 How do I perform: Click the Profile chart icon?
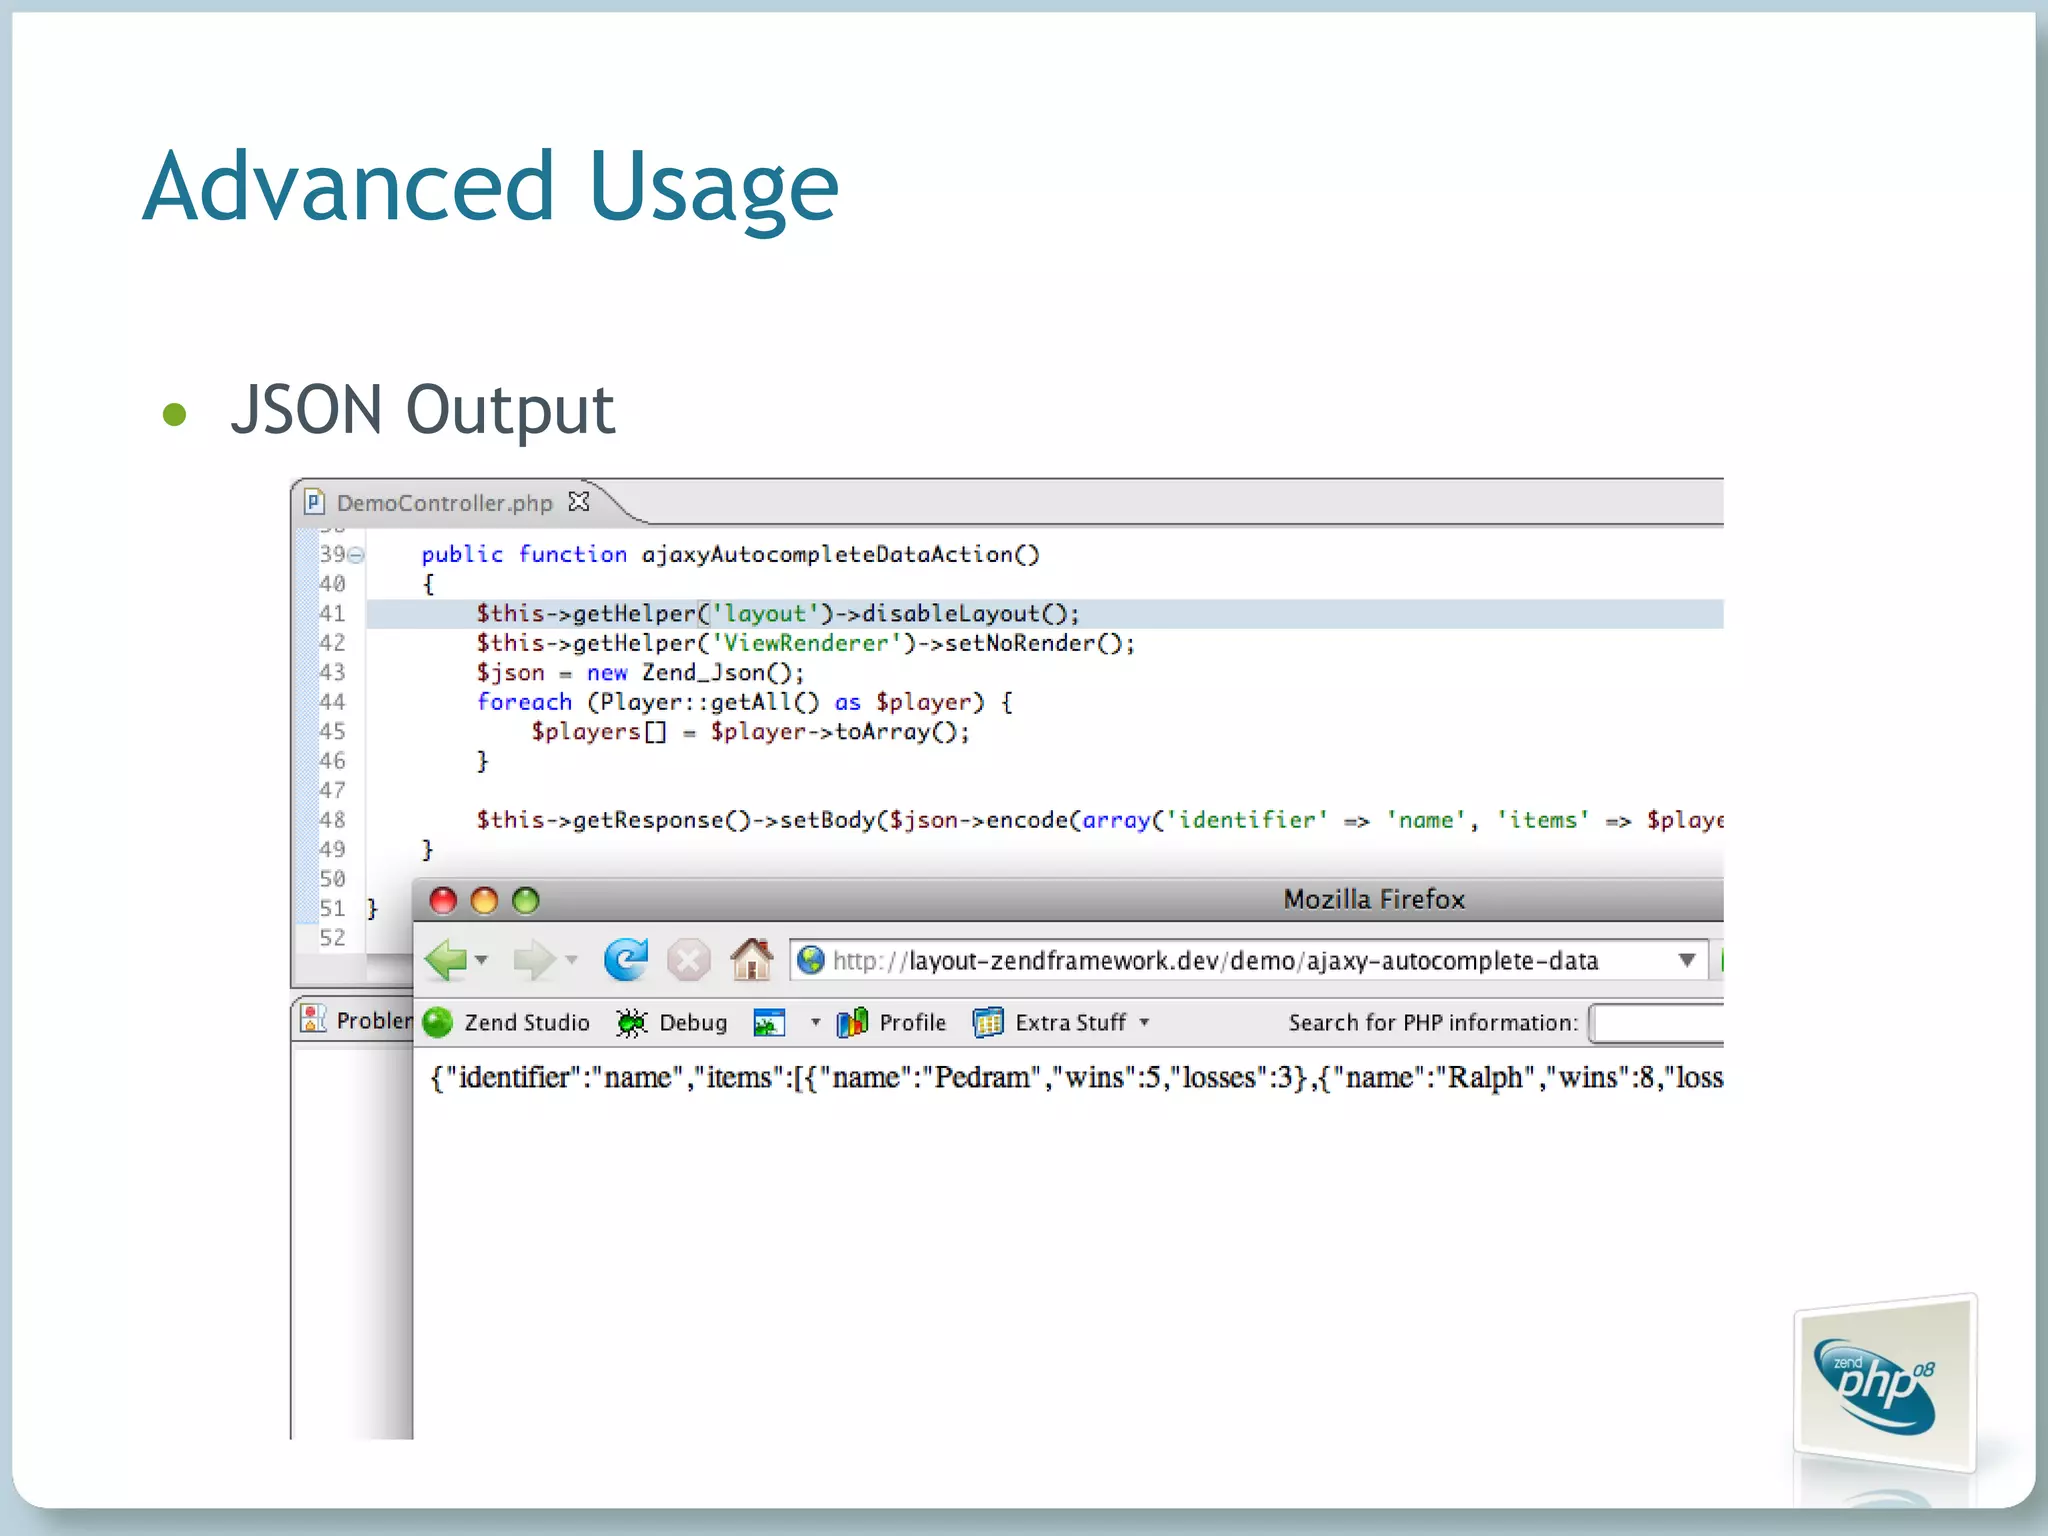852,1022
